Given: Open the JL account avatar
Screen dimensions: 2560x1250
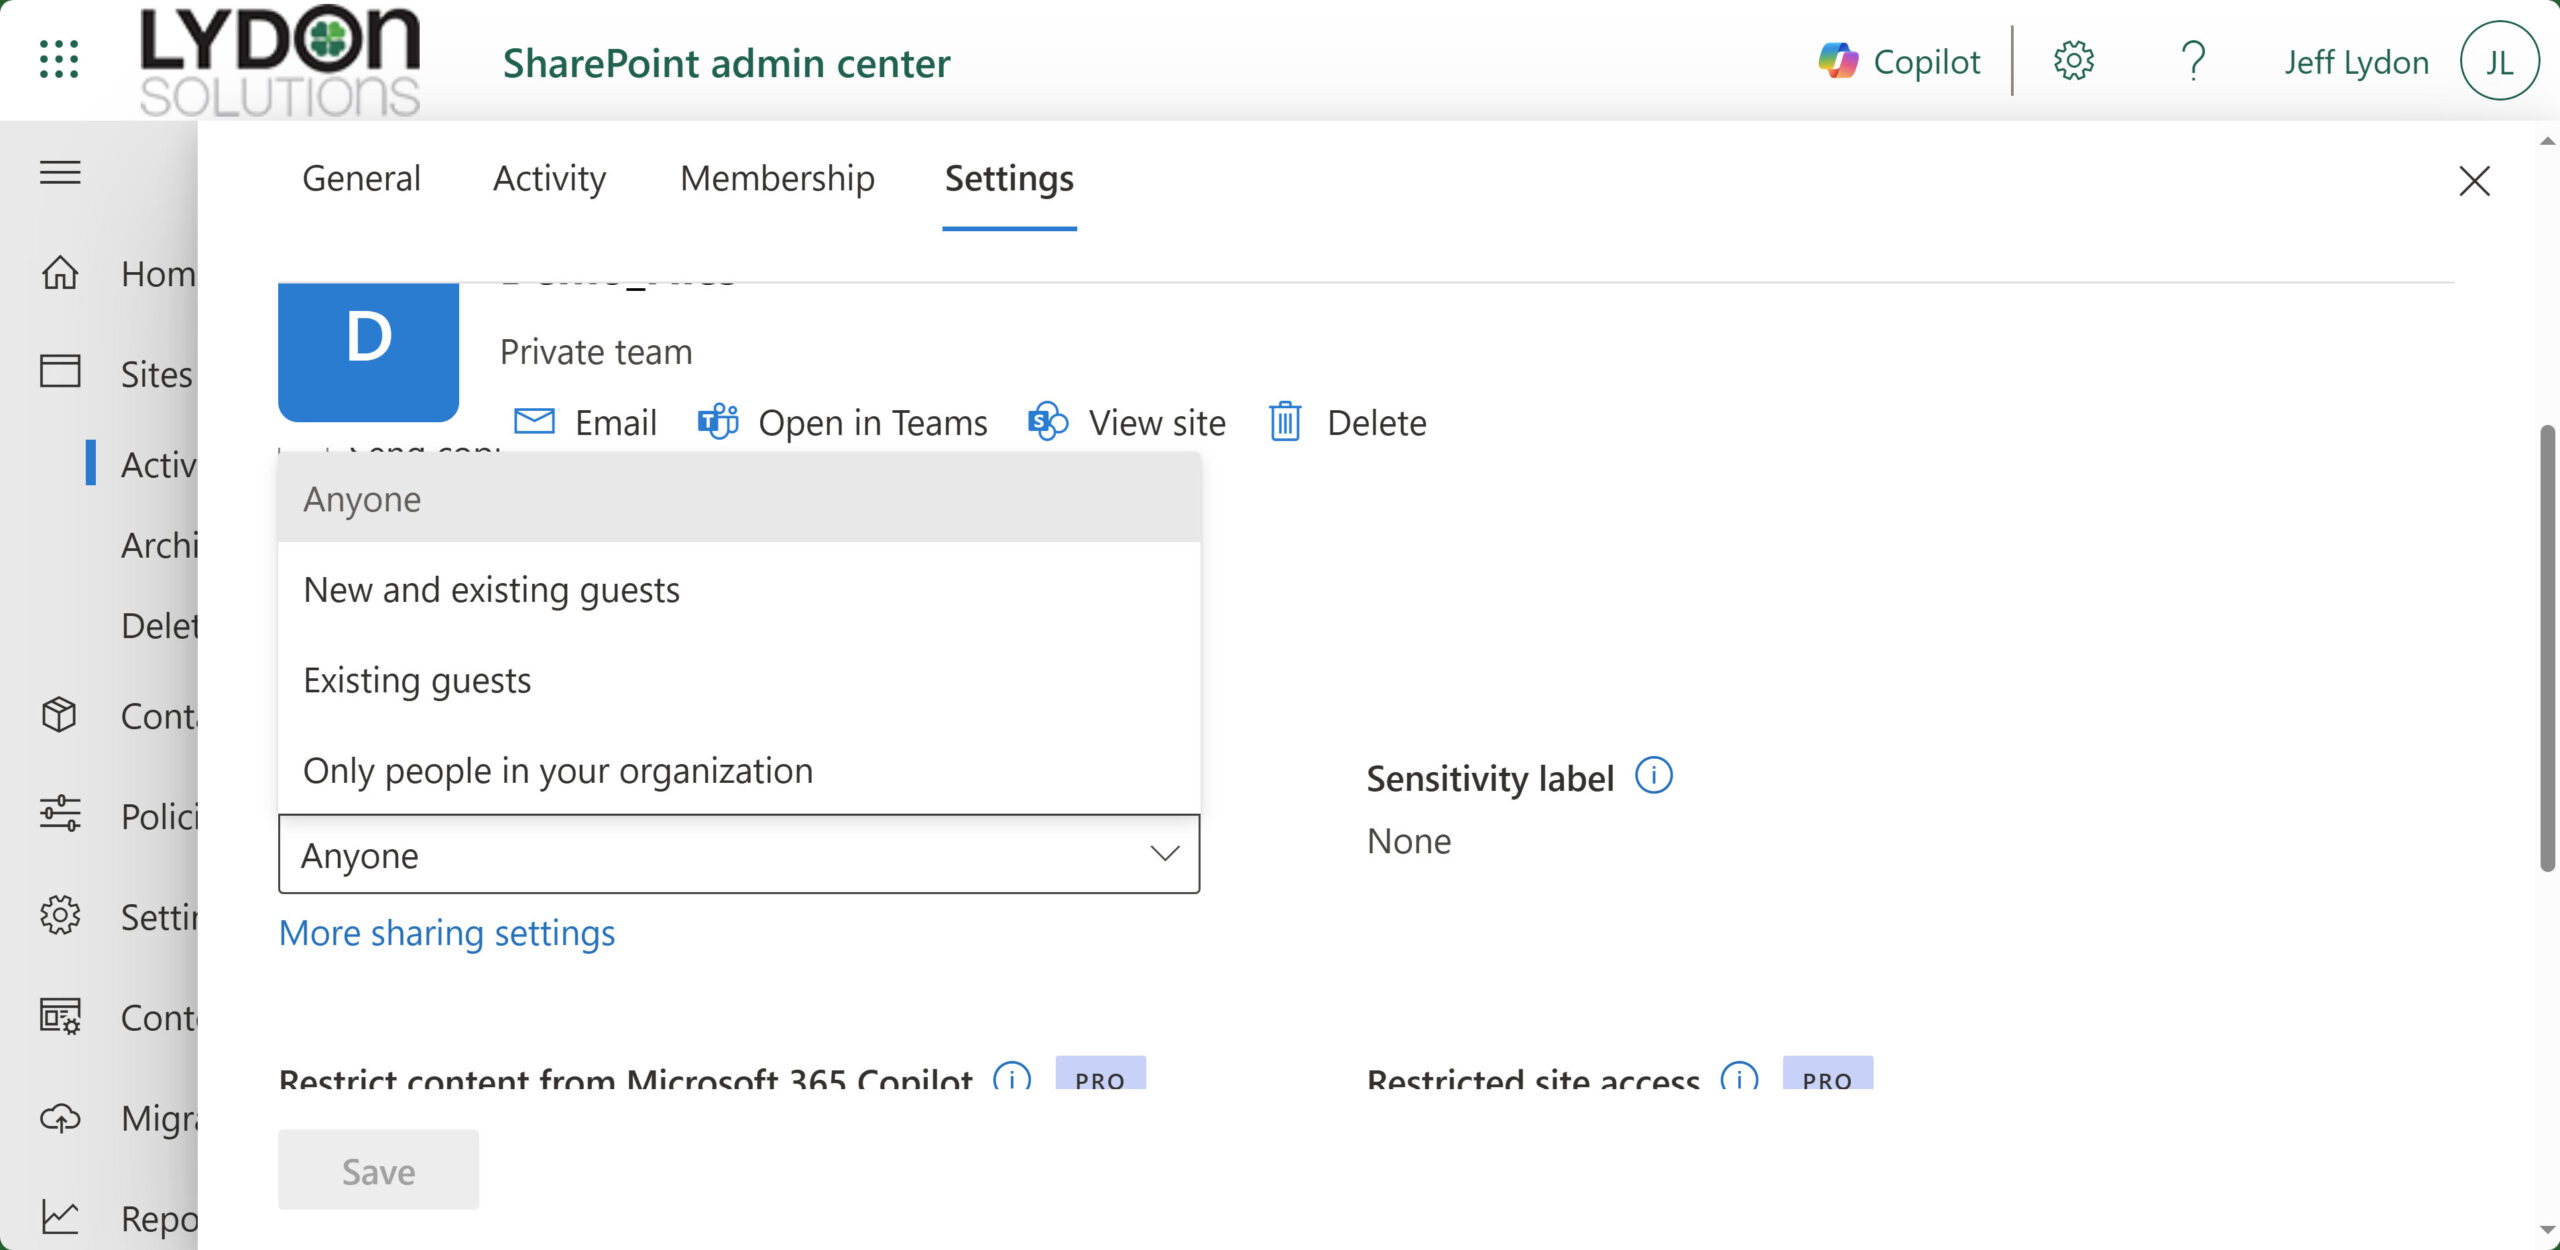Looking at the screenshot, I should click(x=2499, y=61).
